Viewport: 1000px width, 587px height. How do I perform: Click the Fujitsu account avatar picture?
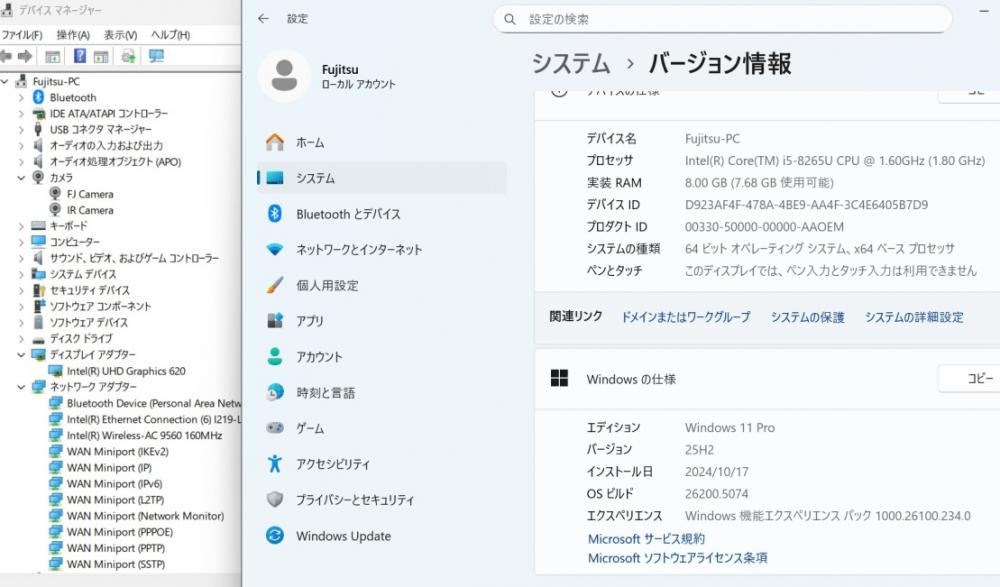click(284, 76)
